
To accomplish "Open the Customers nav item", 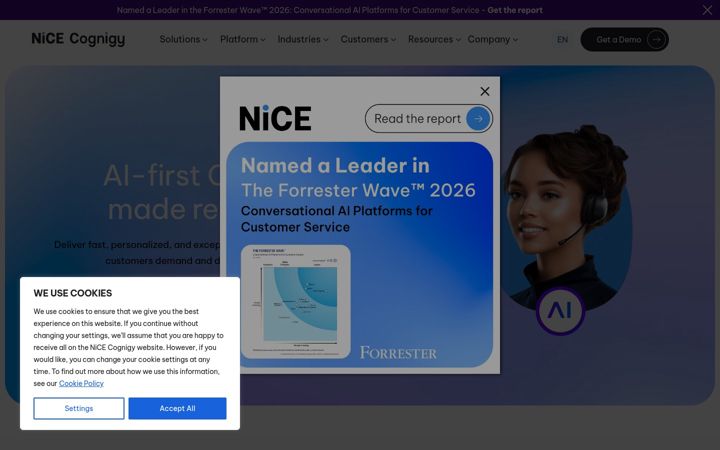I will (364, 39).
